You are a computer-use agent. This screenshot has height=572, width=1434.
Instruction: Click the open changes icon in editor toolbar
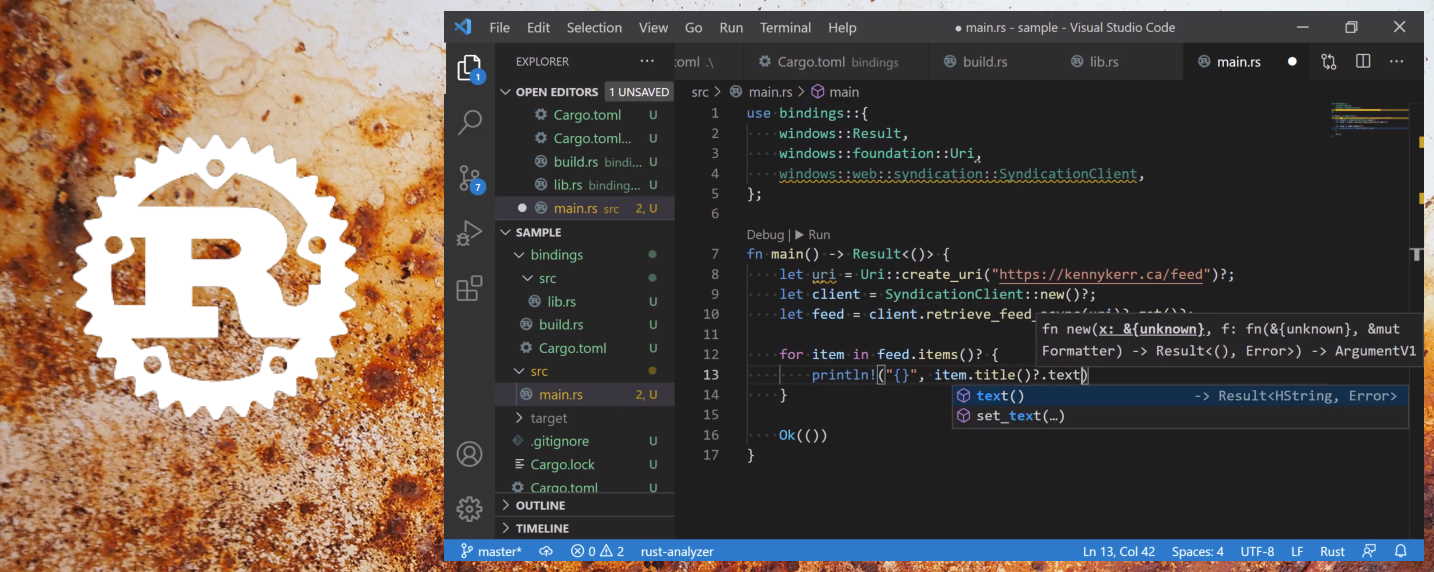[x=1328, y=61]
